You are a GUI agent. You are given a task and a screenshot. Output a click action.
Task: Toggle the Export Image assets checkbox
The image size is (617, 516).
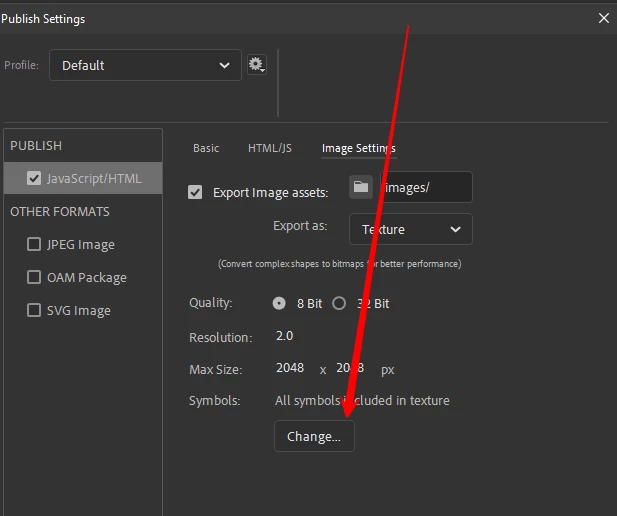(x=195, y=192)
